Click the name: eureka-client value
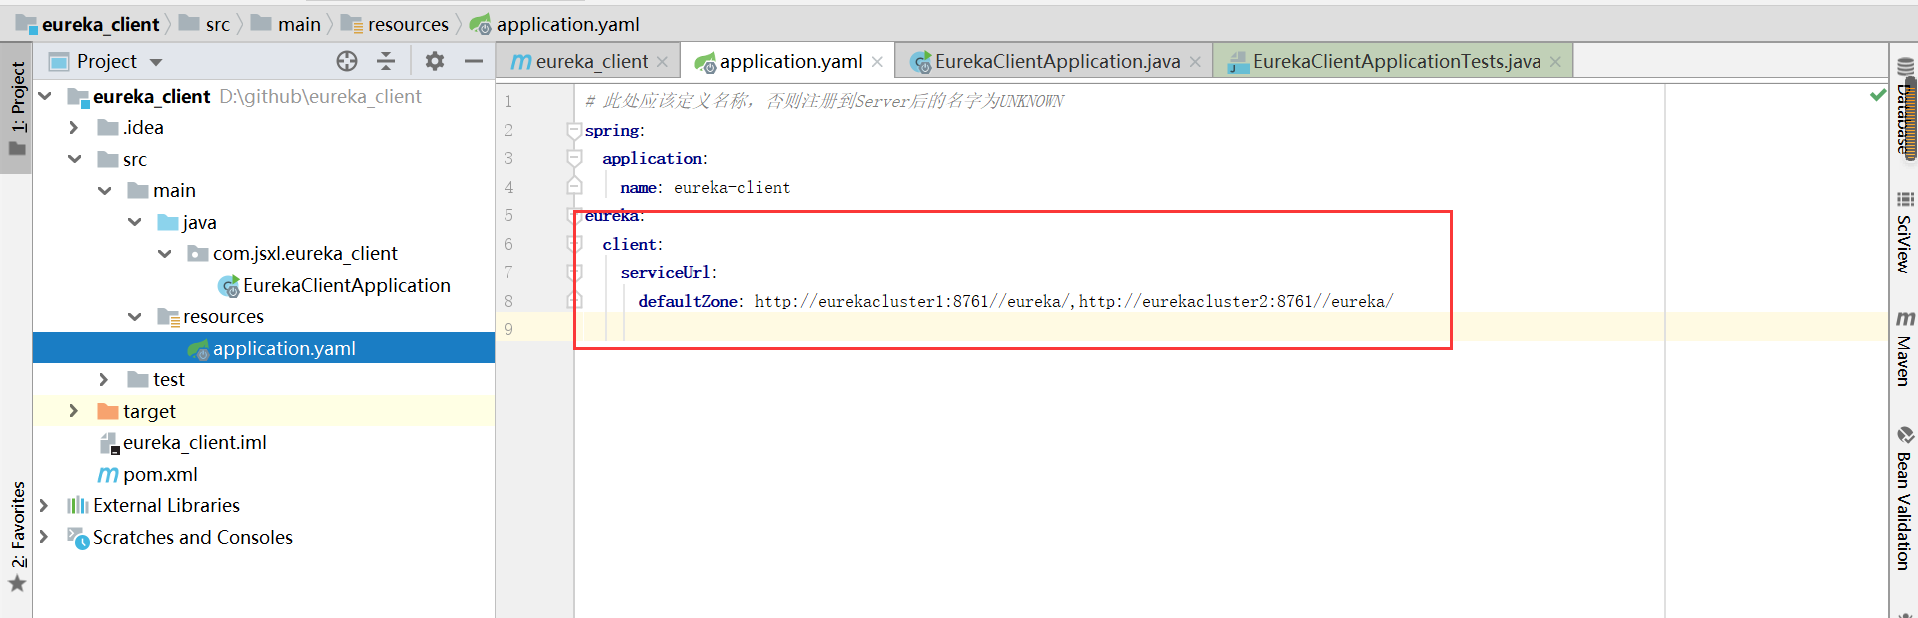The image size is (1918, 618). pos(732,187)
